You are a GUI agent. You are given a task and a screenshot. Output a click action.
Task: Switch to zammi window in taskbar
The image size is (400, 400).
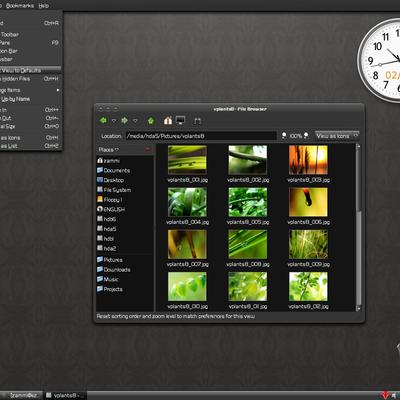click(x=22, y=395)
